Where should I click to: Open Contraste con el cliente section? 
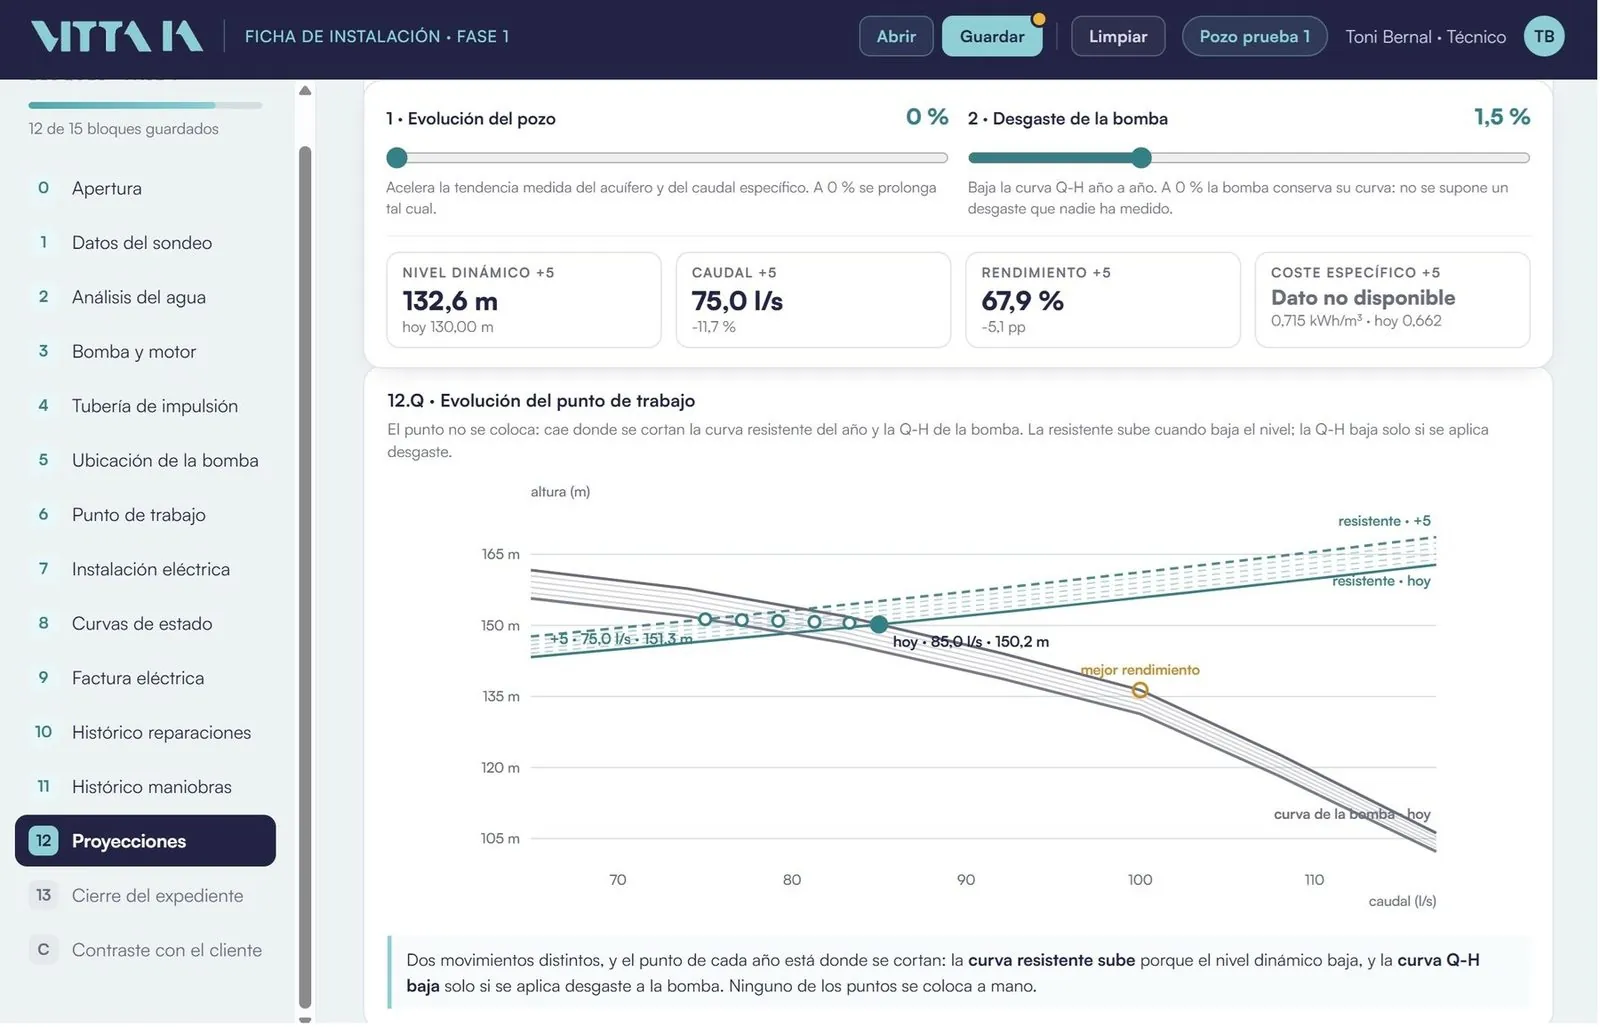click(145, 950)
